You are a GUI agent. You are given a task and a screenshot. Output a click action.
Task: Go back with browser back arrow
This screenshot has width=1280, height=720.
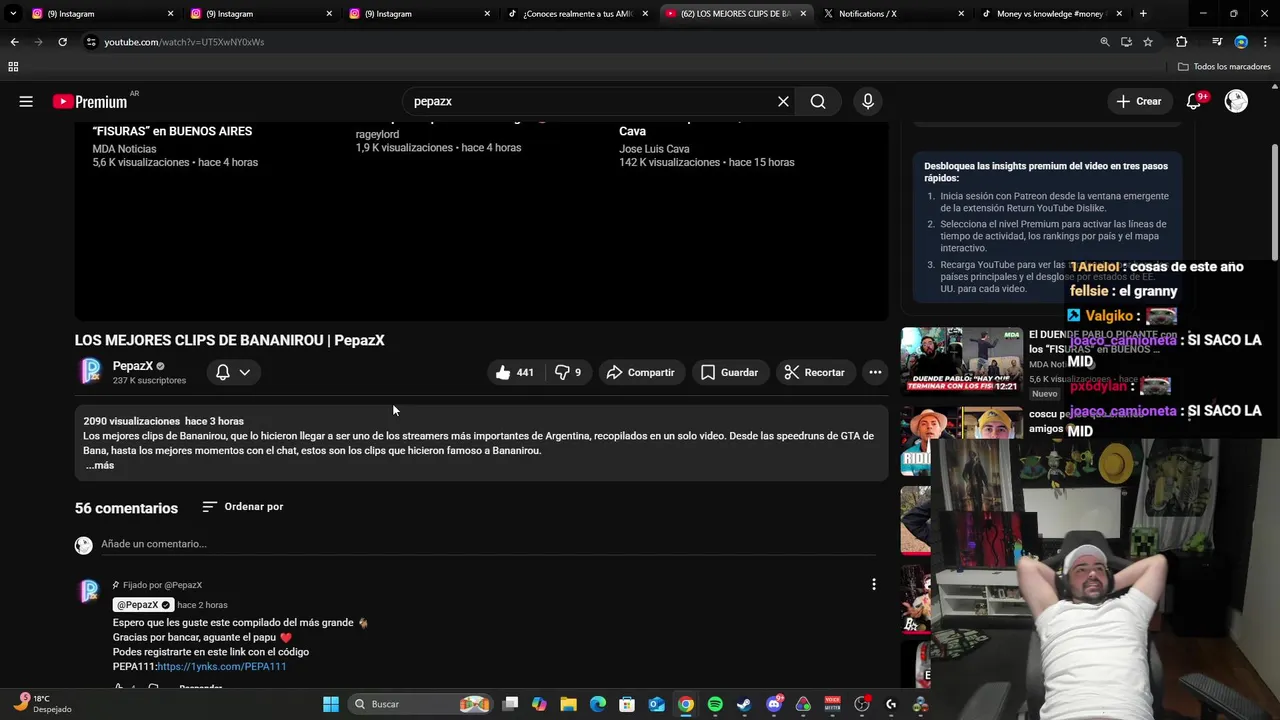coord(14,42)
